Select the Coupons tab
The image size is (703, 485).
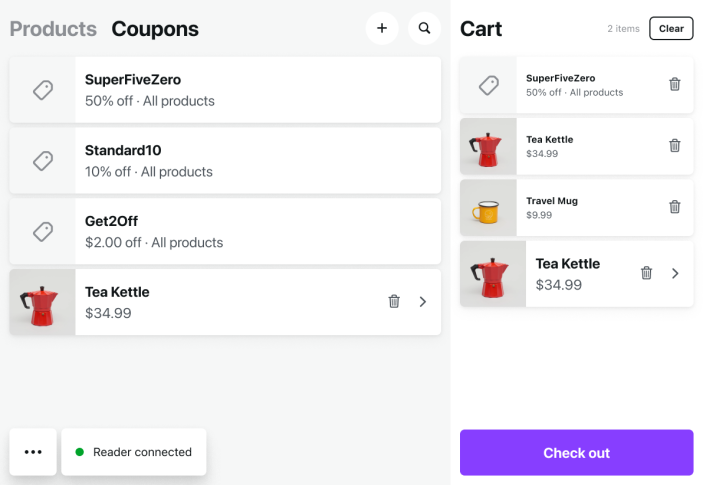(x=155, y=29)
